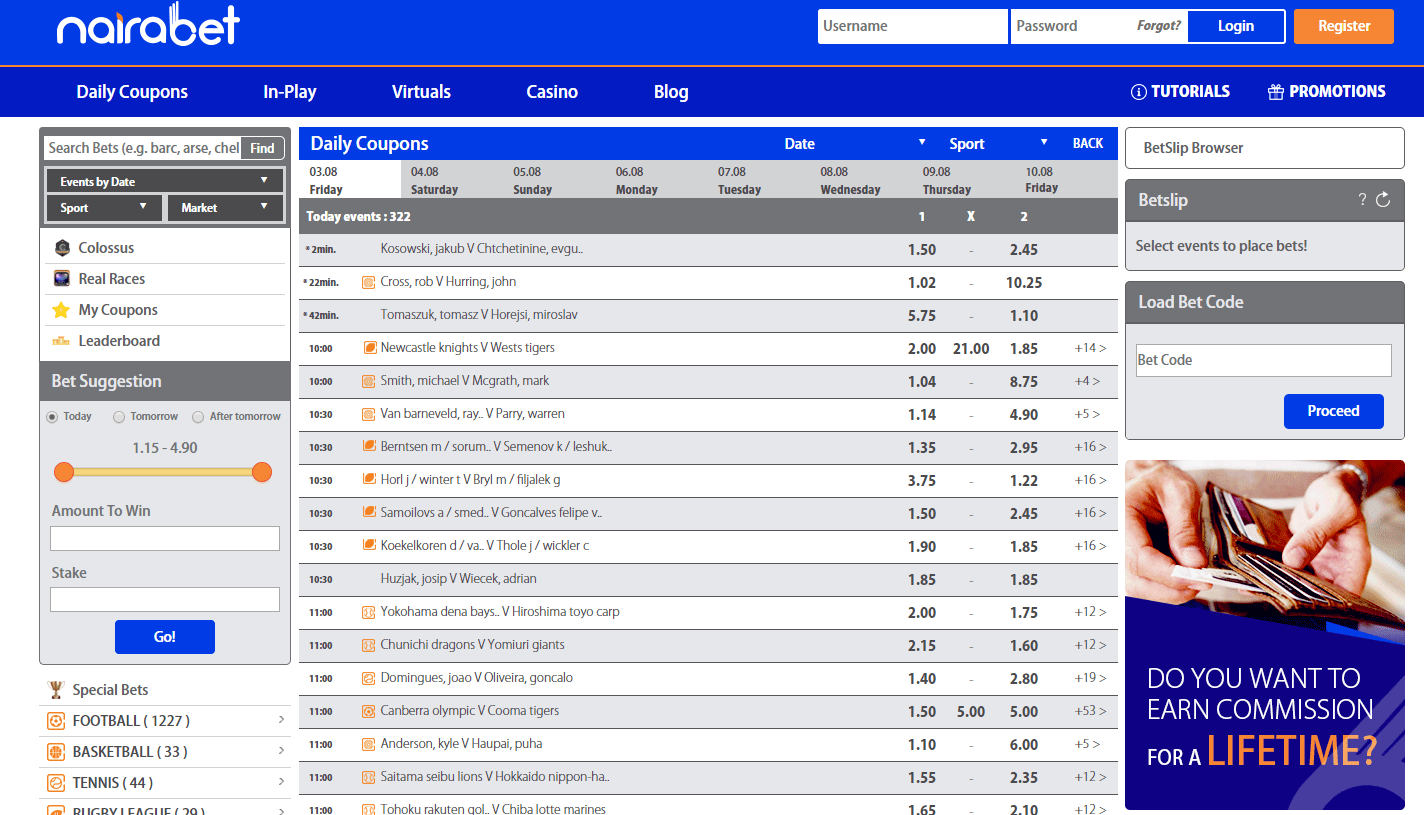Click the Bet Code input field
Viewport: 1424px width, 815px height.
pyautogui.click(x=1264, y=360)
